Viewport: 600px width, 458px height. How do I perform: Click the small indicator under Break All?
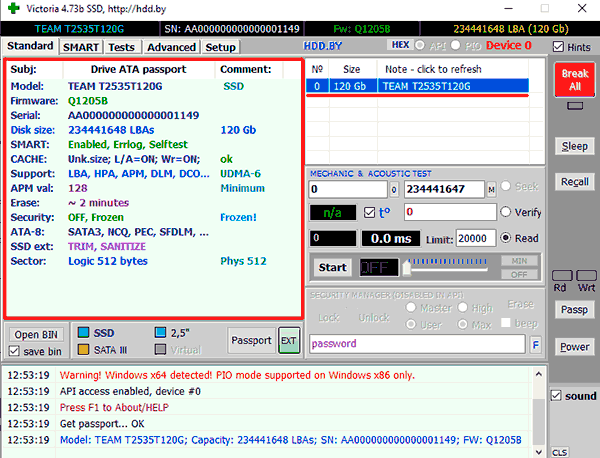[575, 106]
